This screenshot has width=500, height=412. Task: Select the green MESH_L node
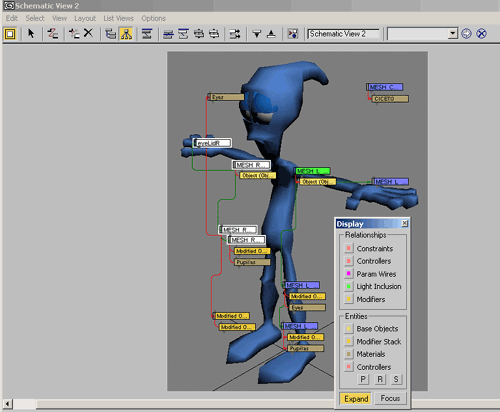pyautogui.click(x=312, y=171)
